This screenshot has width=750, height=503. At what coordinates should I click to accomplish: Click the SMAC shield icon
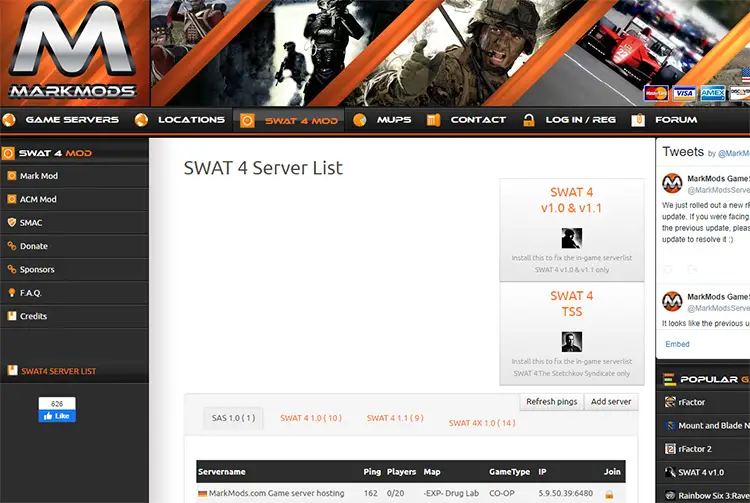[12, 223]
